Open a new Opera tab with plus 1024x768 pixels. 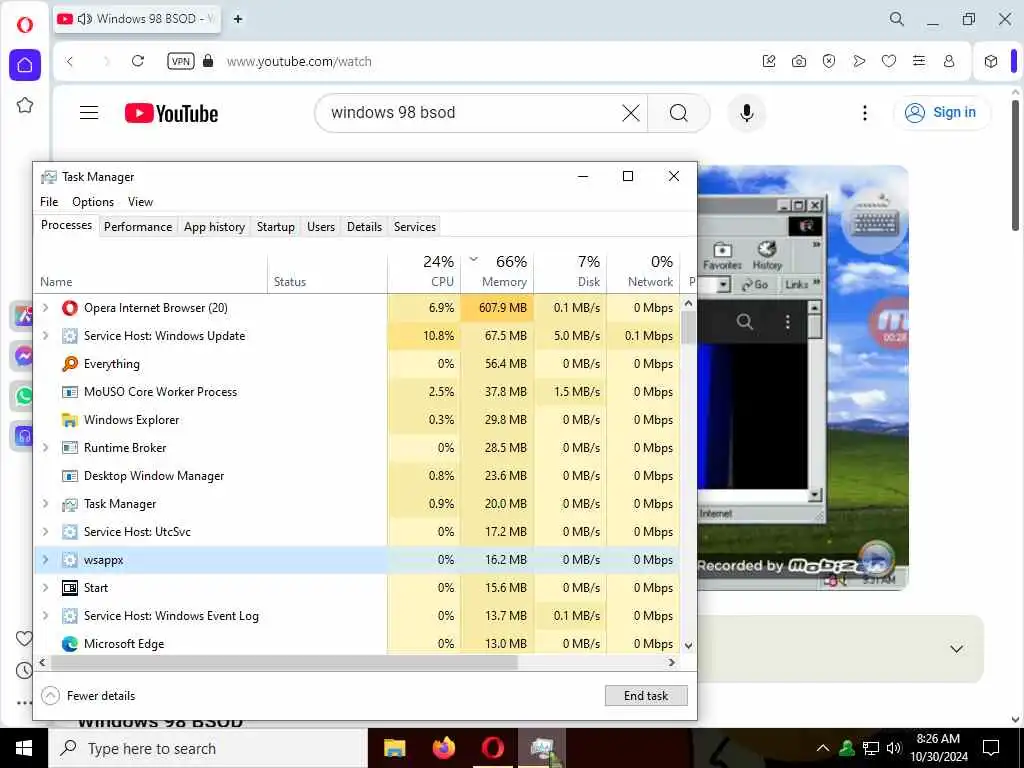point(238,19)
